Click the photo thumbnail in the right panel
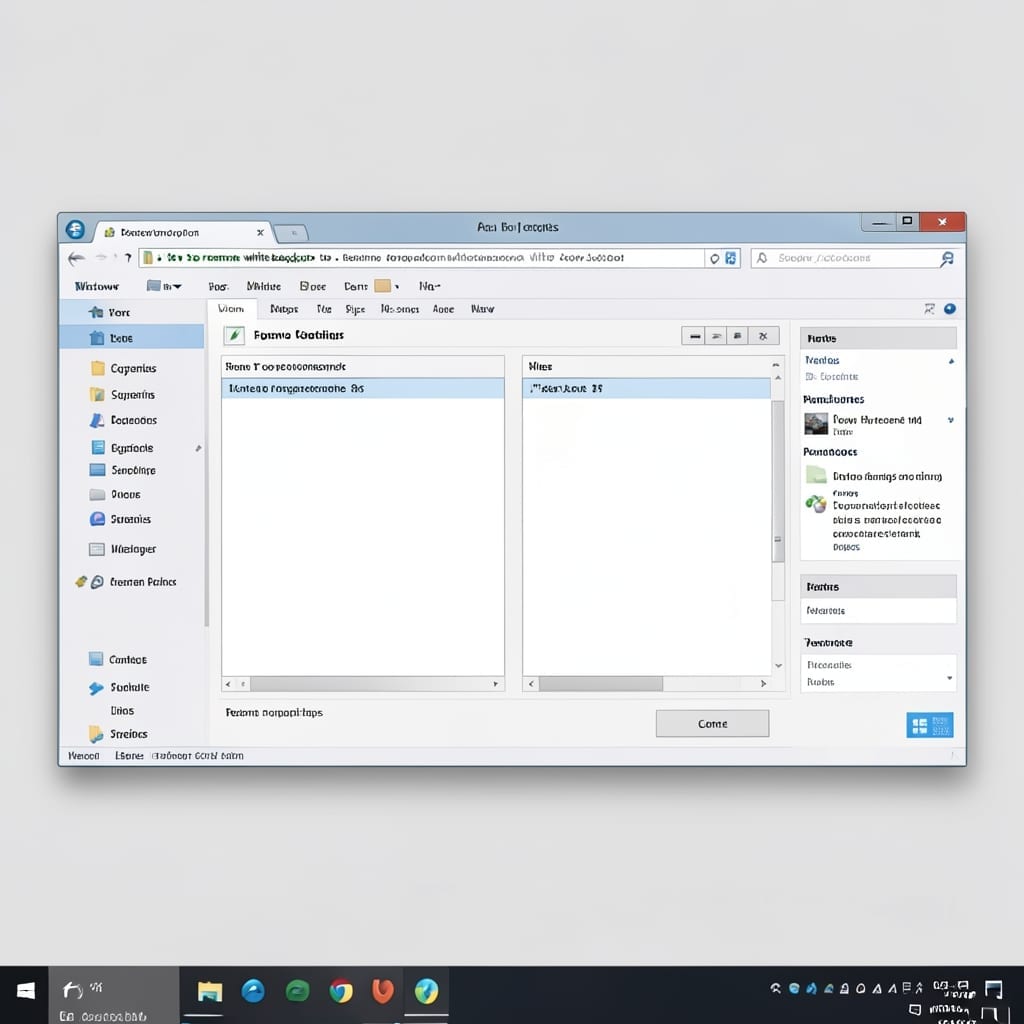Image resolution: width=1024 pixels, height=1024 pixels. pyautogui.click(x=816, y=423)
